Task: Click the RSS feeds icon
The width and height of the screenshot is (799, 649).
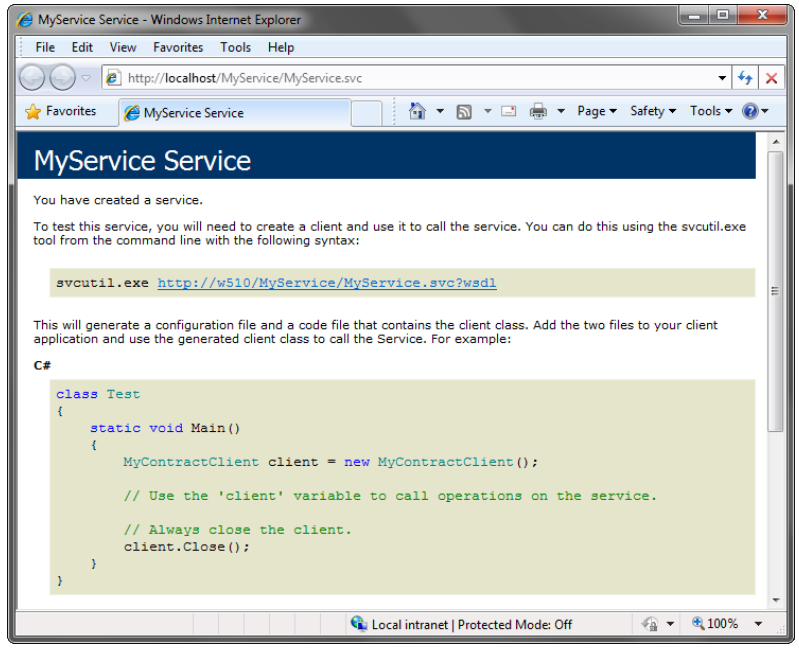Action: click(x=464, y=111)
